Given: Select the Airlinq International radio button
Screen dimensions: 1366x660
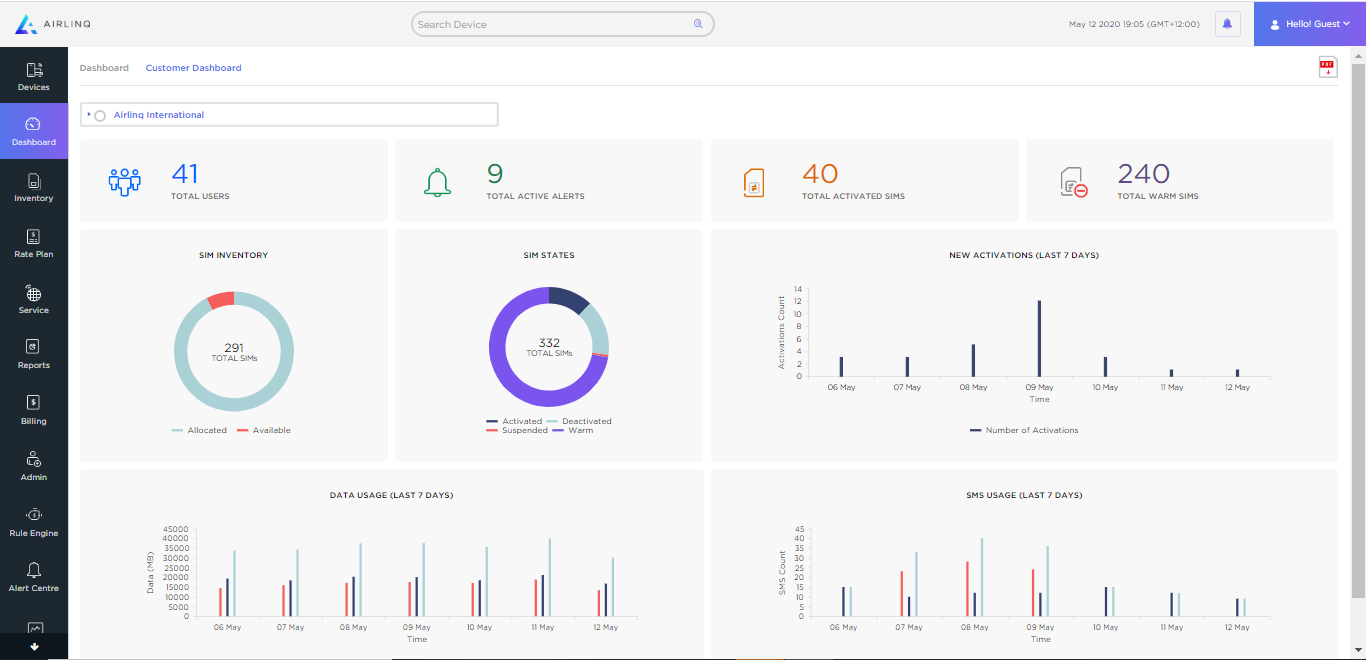Looking at the screenshot, I should point(100,116).
